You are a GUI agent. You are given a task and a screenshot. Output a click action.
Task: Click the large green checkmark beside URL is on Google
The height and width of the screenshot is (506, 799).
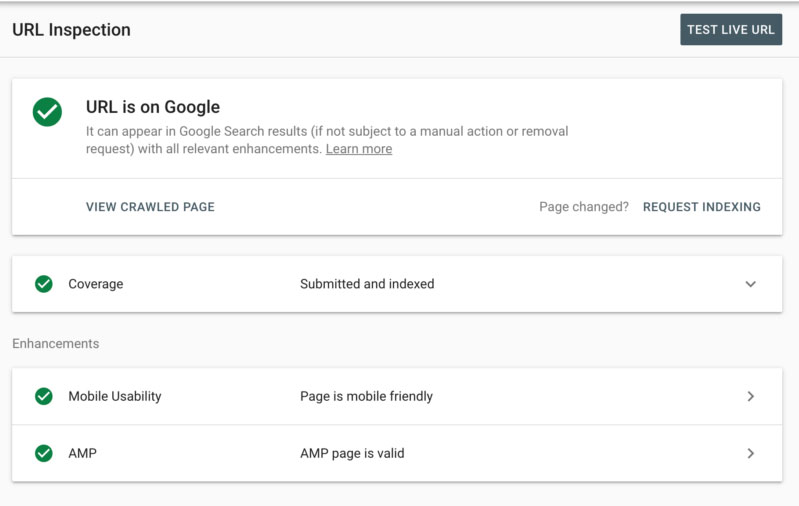click(47, 112)
